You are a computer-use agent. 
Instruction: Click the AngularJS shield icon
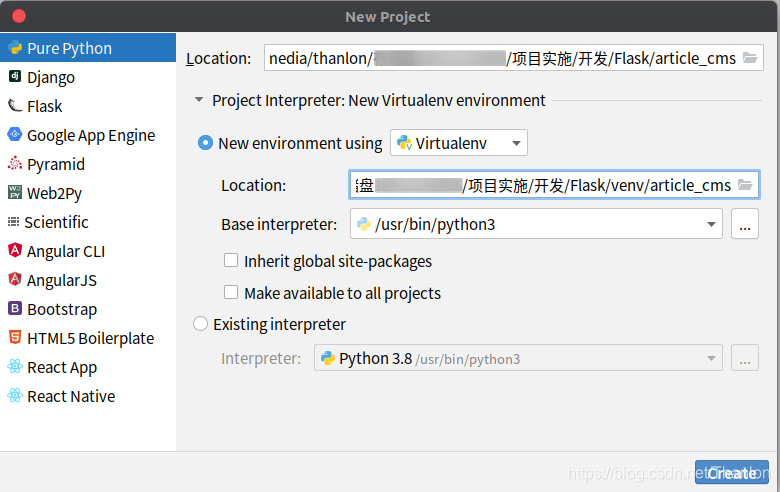(15, 279)
